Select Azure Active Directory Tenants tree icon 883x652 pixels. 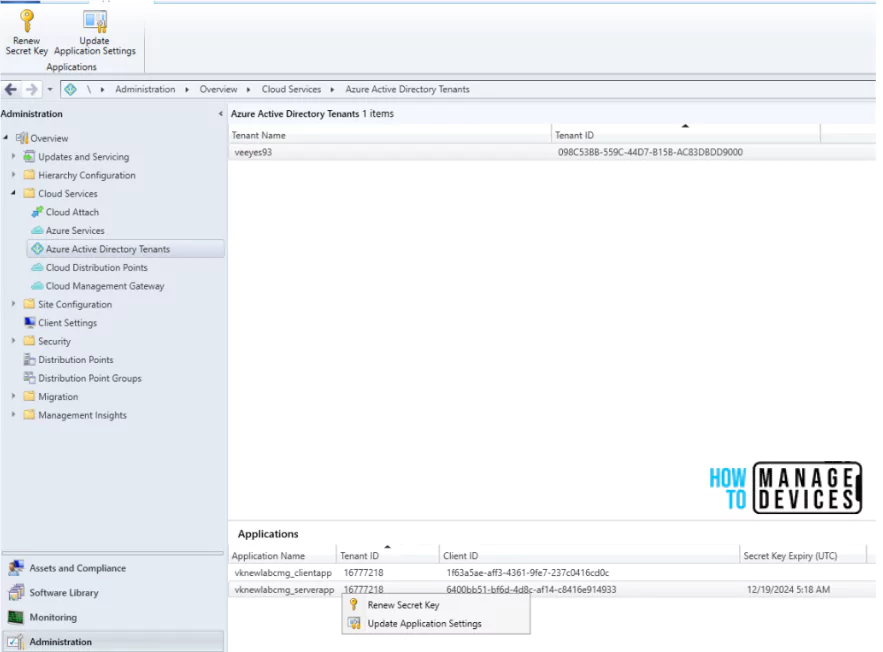tap(37, 248)
